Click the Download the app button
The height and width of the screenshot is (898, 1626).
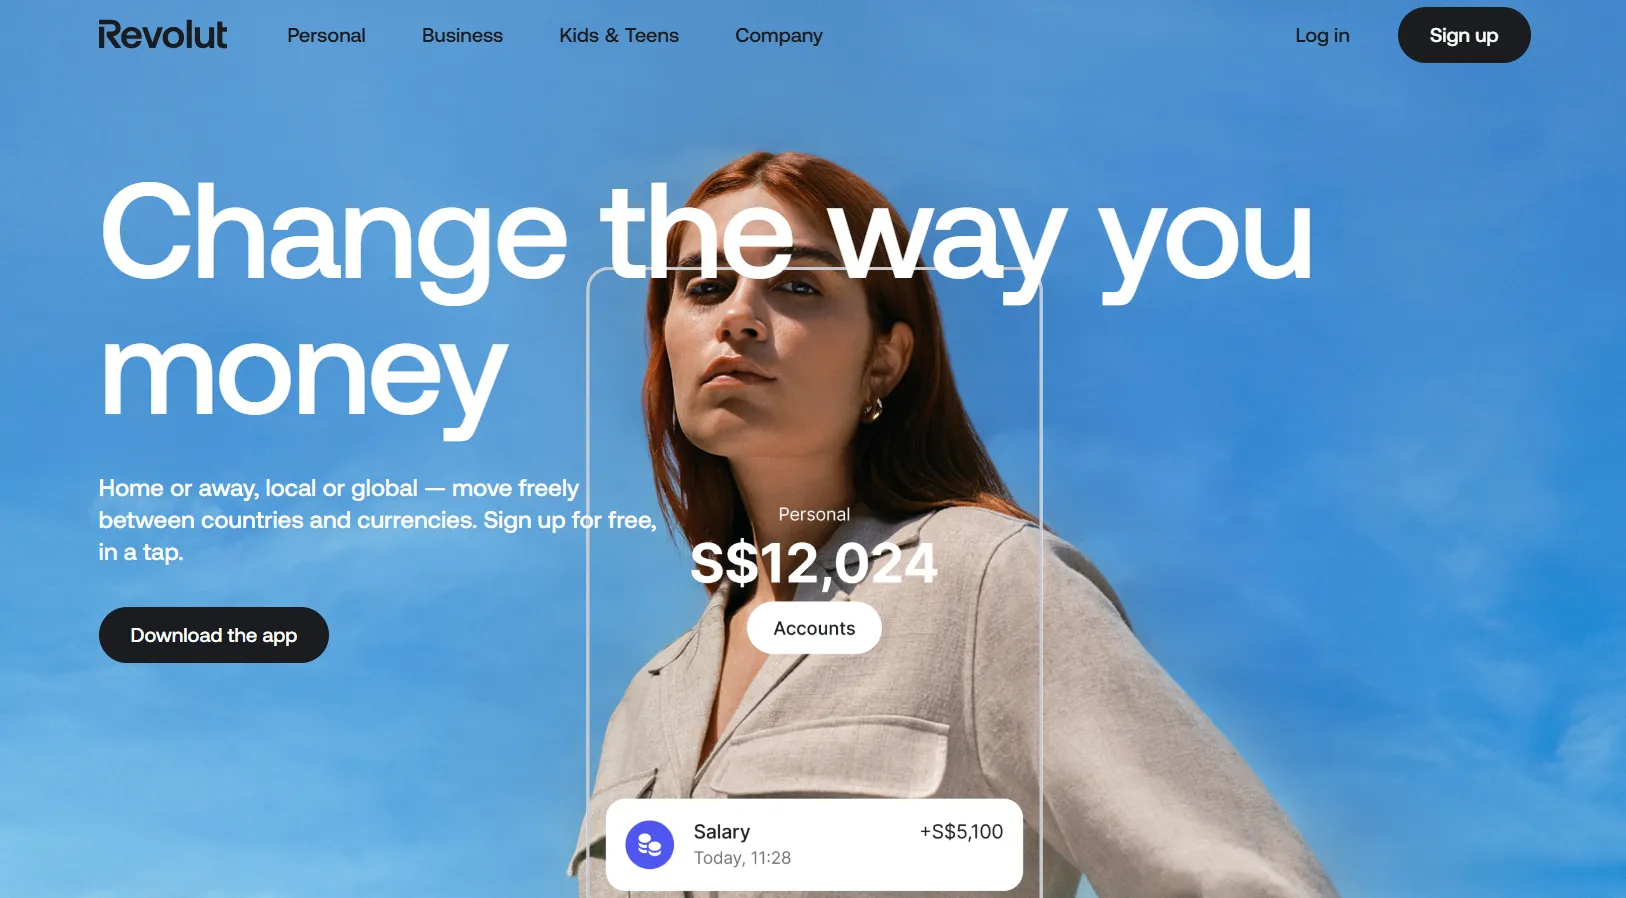214,635
